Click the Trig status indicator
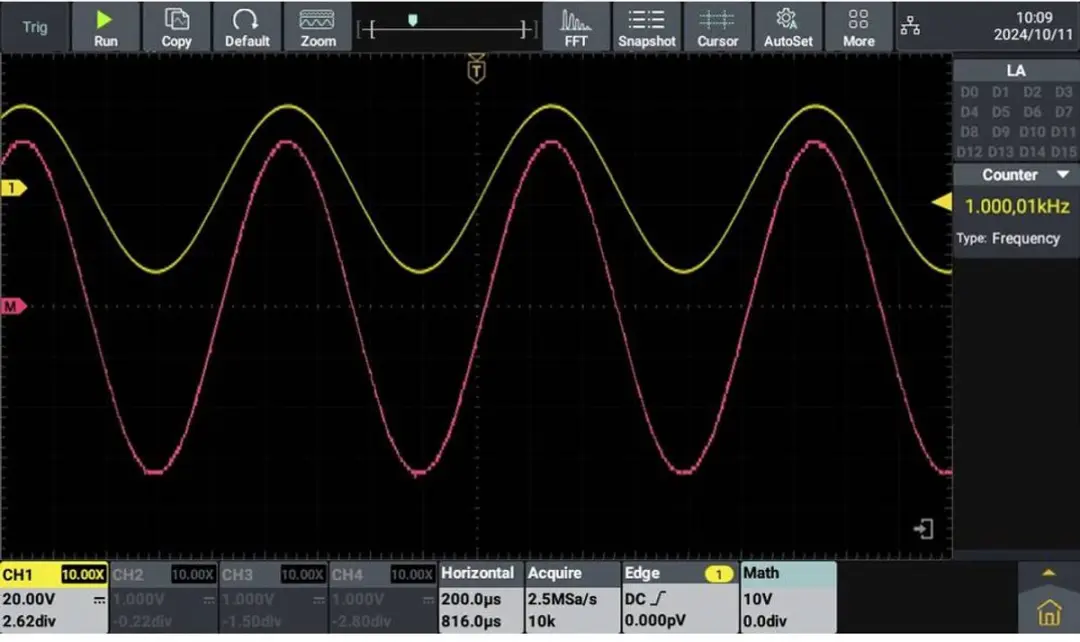This screenshot has width=1080, height=642. [34, 27]
